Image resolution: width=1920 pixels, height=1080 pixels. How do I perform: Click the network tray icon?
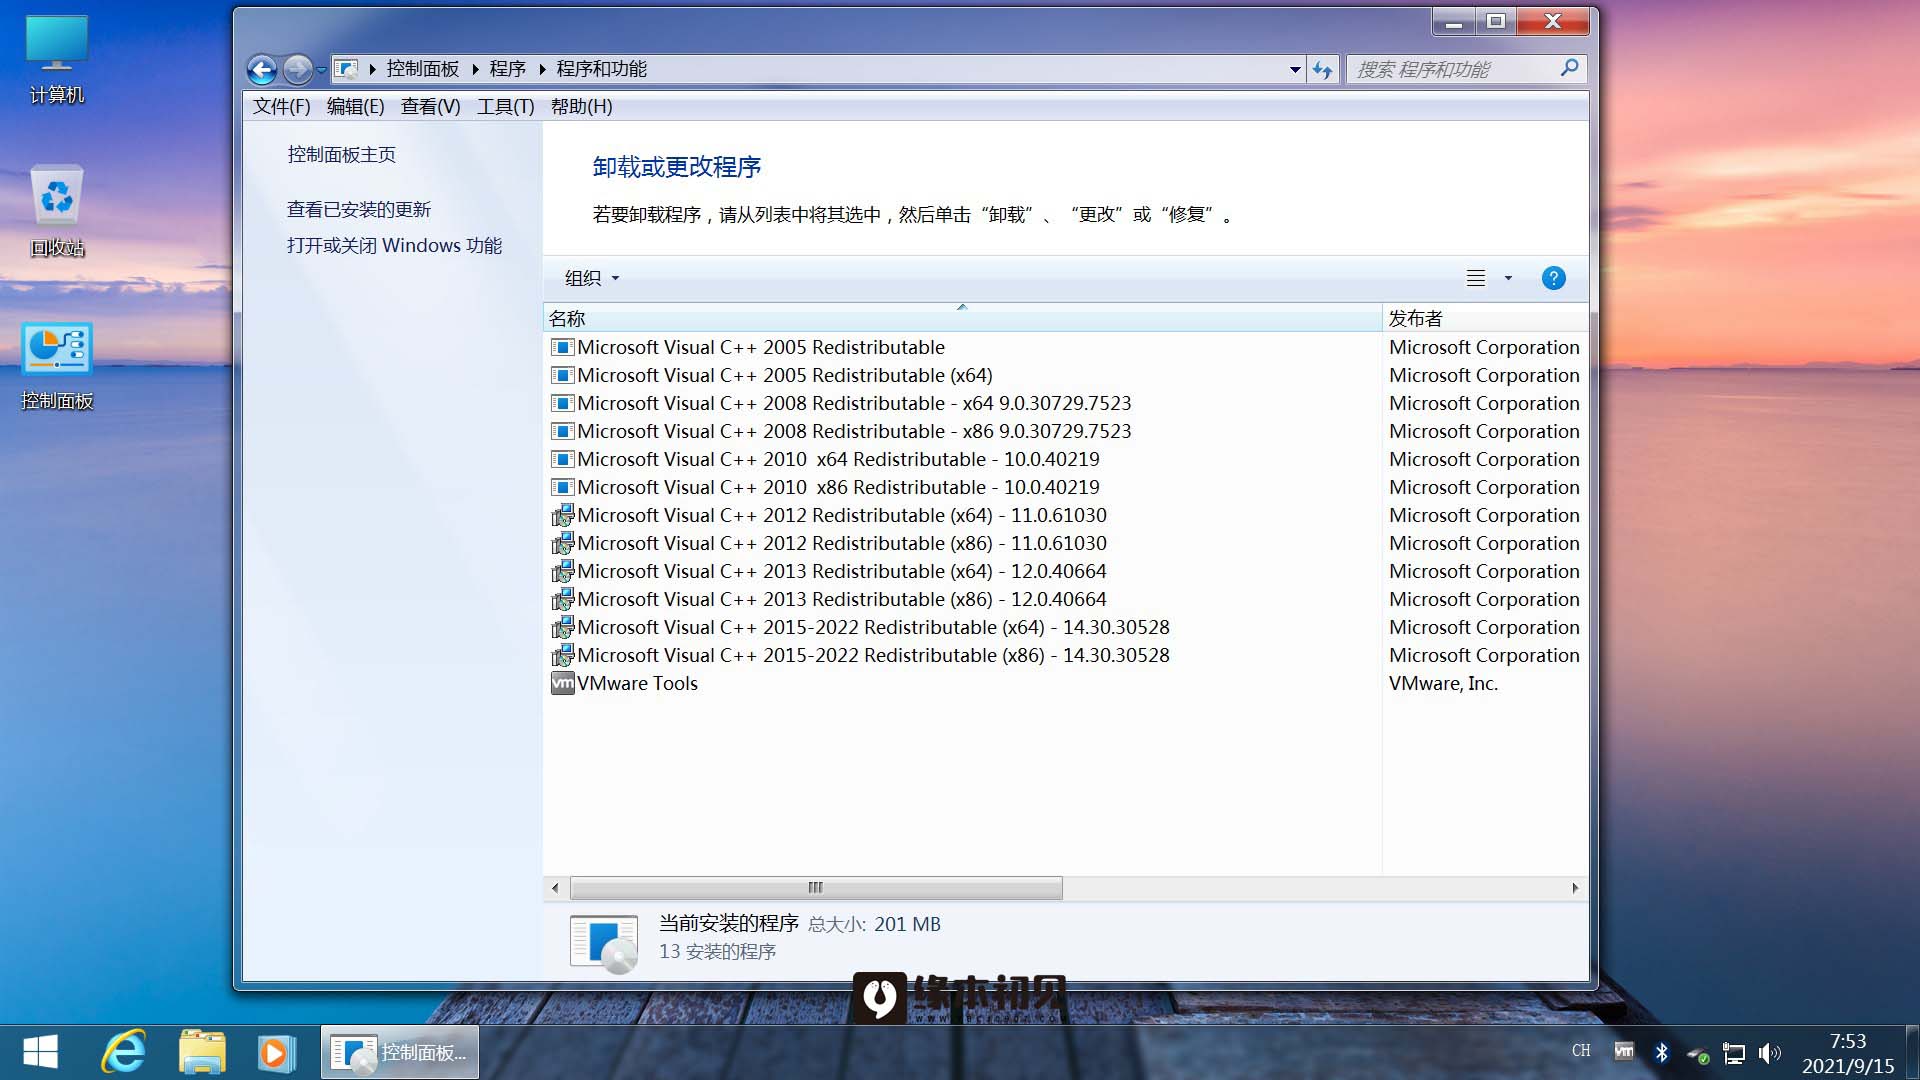tap(1733, 1053)
